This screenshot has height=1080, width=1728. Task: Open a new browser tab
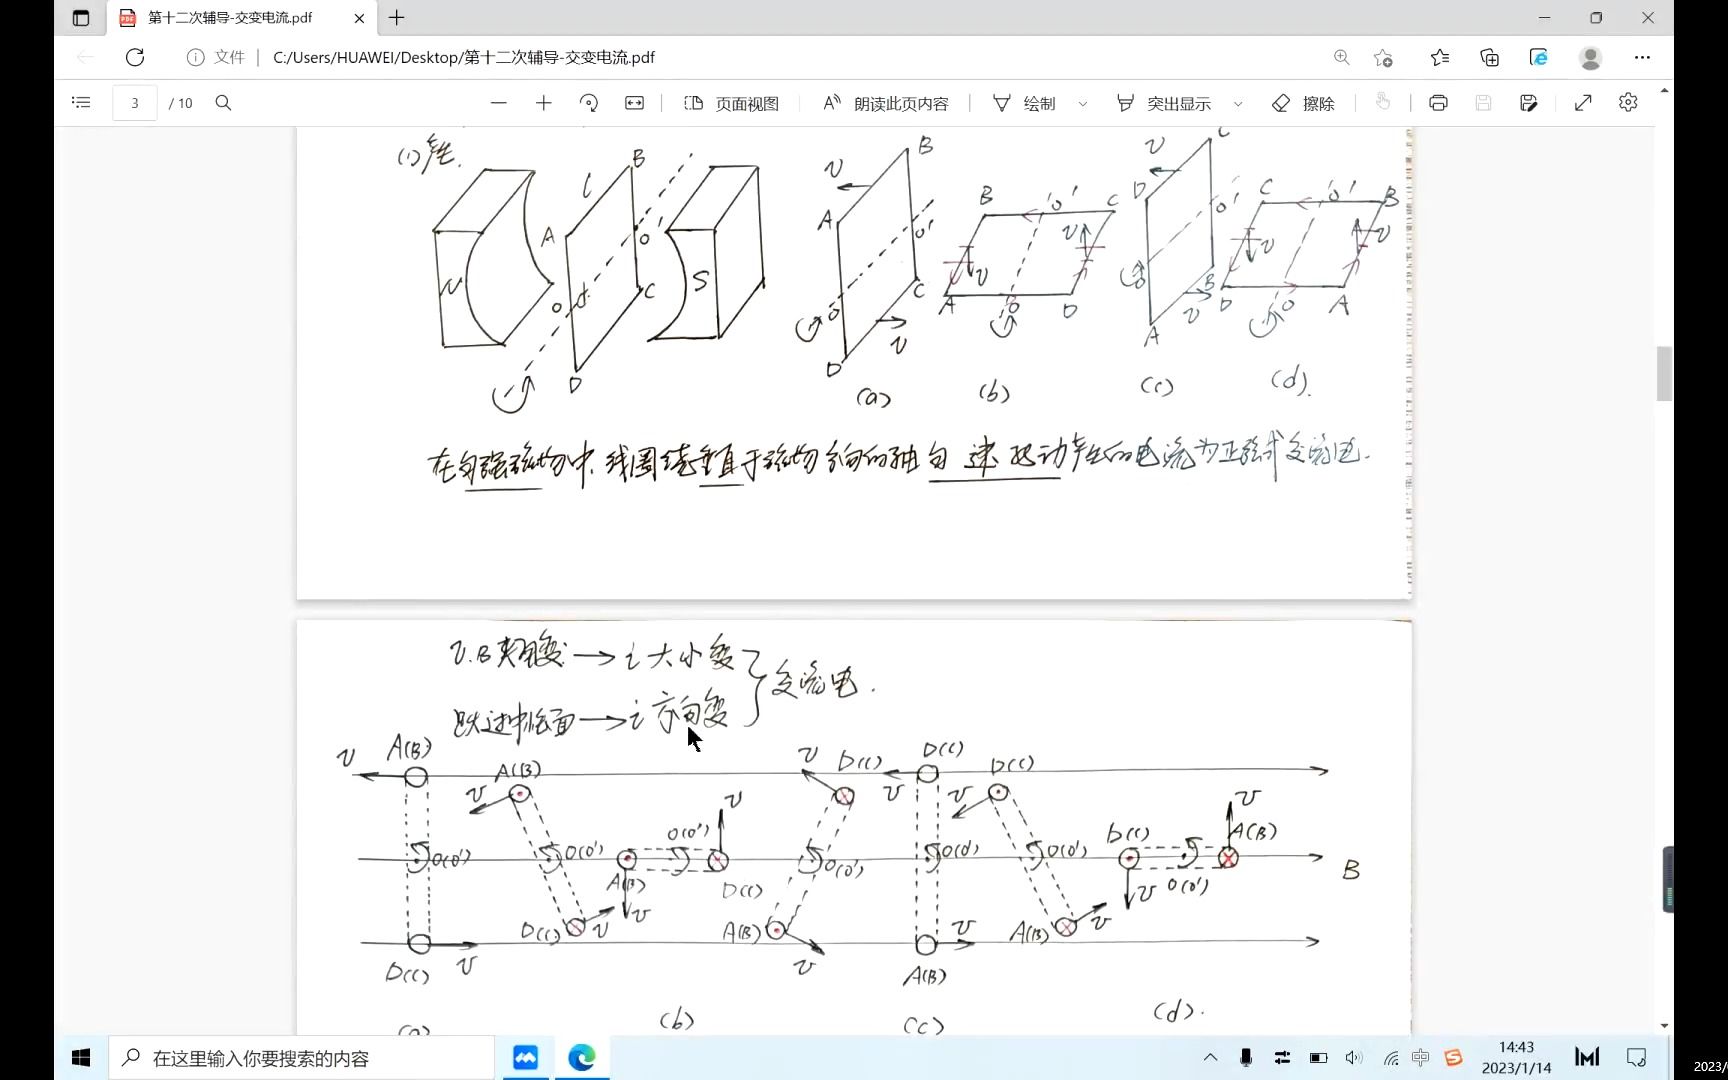[x=397, y=18]
